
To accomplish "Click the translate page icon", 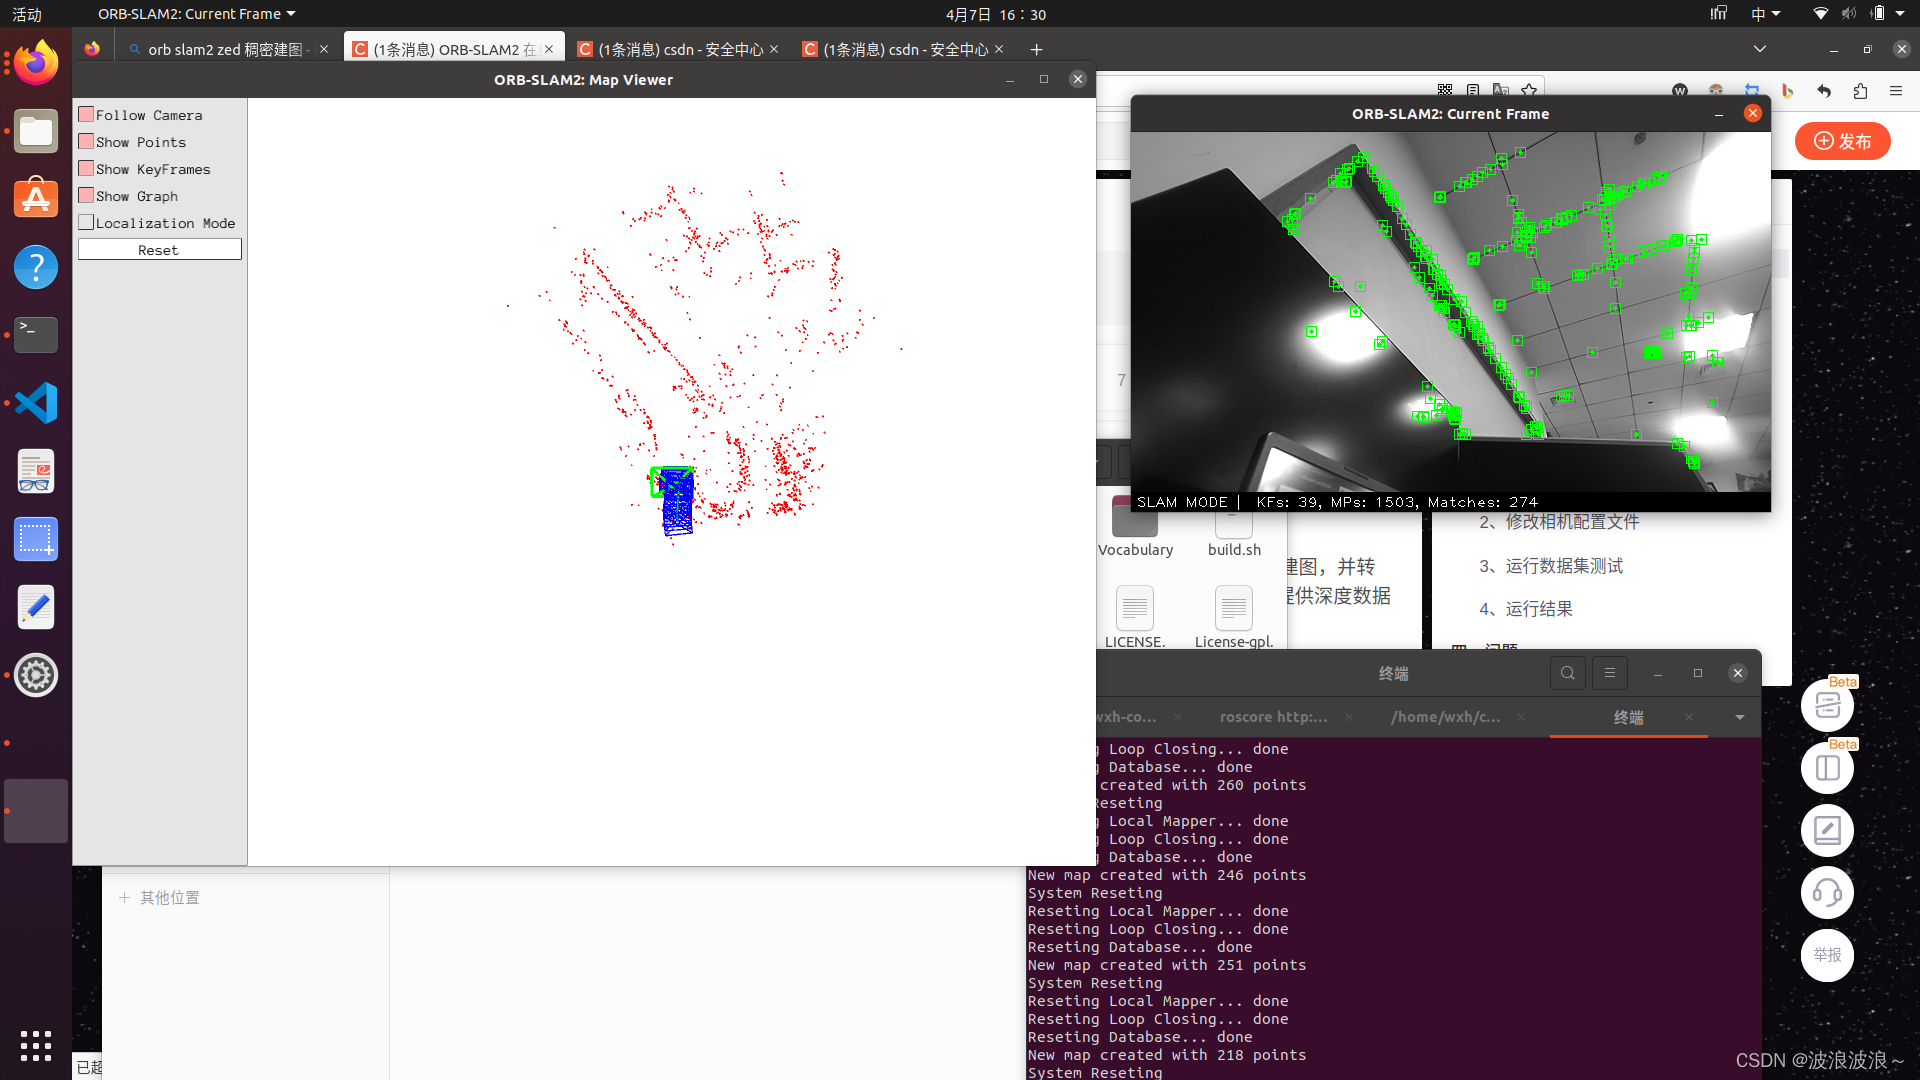I will 1501,90.
